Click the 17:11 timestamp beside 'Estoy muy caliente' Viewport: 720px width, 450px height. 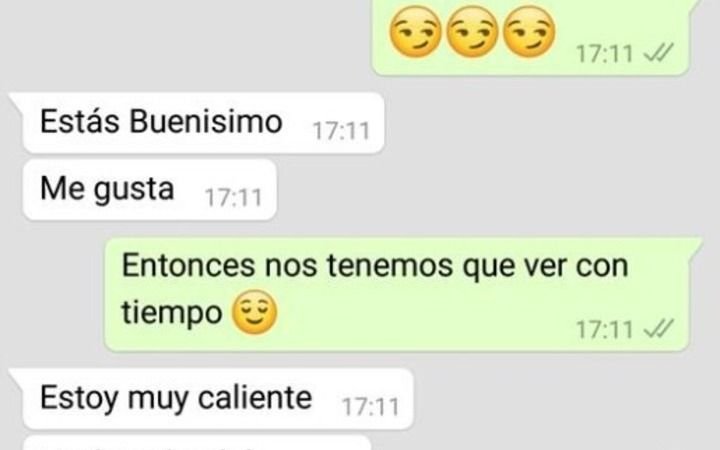pyautogui.click(x=371, y=407)
